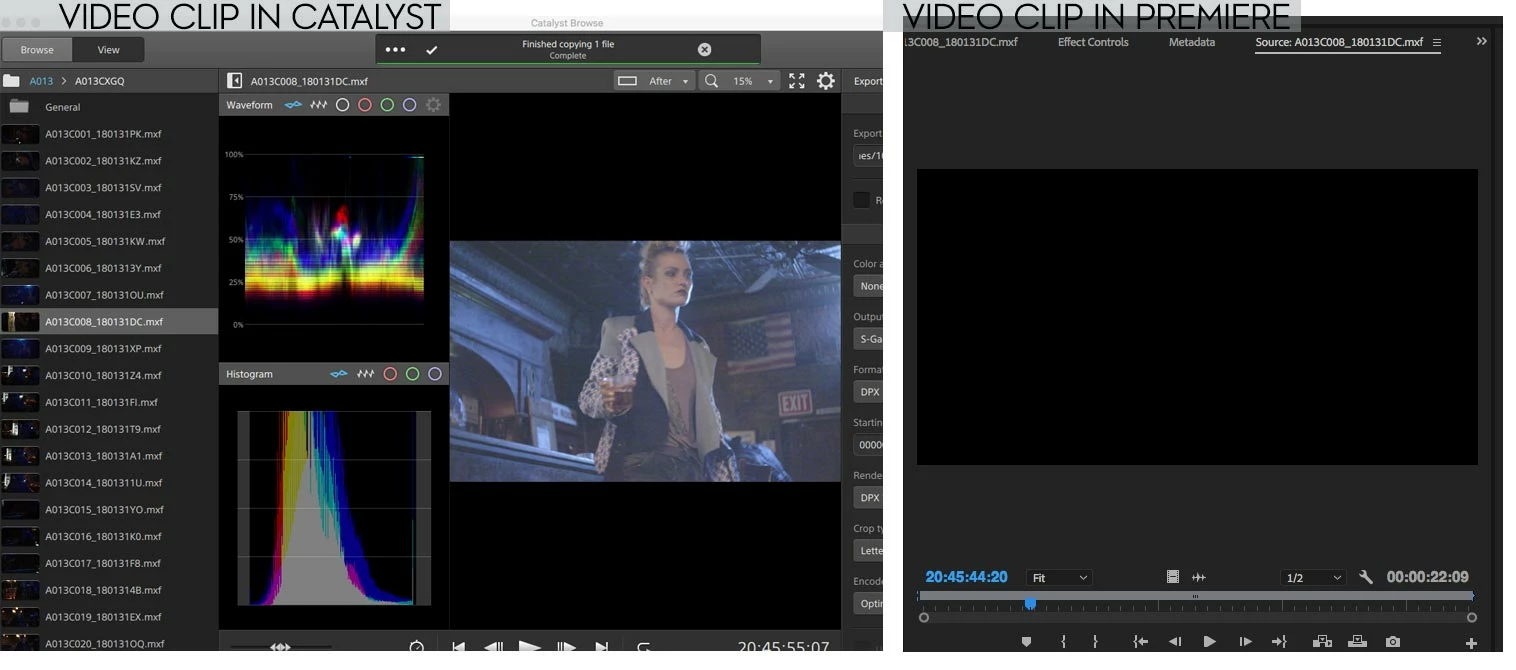Open the Metadata tab in Premiere
This screenshot has height=670, width=1516.
(1192, 42)
